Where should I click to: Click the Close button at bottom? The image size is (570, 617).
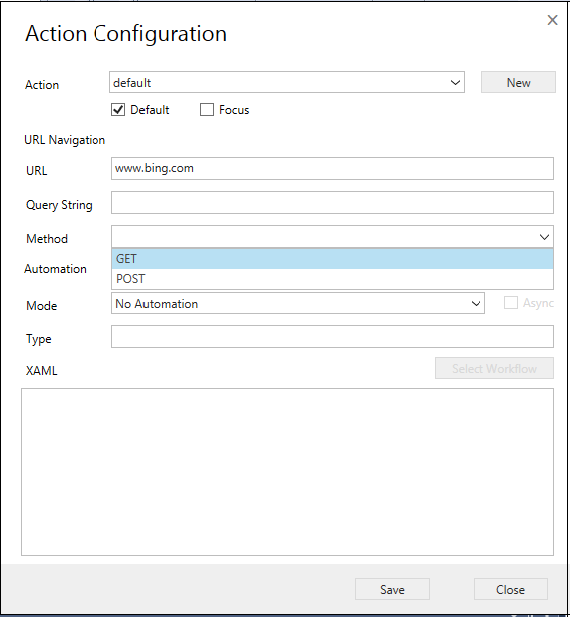coord(510,589)
